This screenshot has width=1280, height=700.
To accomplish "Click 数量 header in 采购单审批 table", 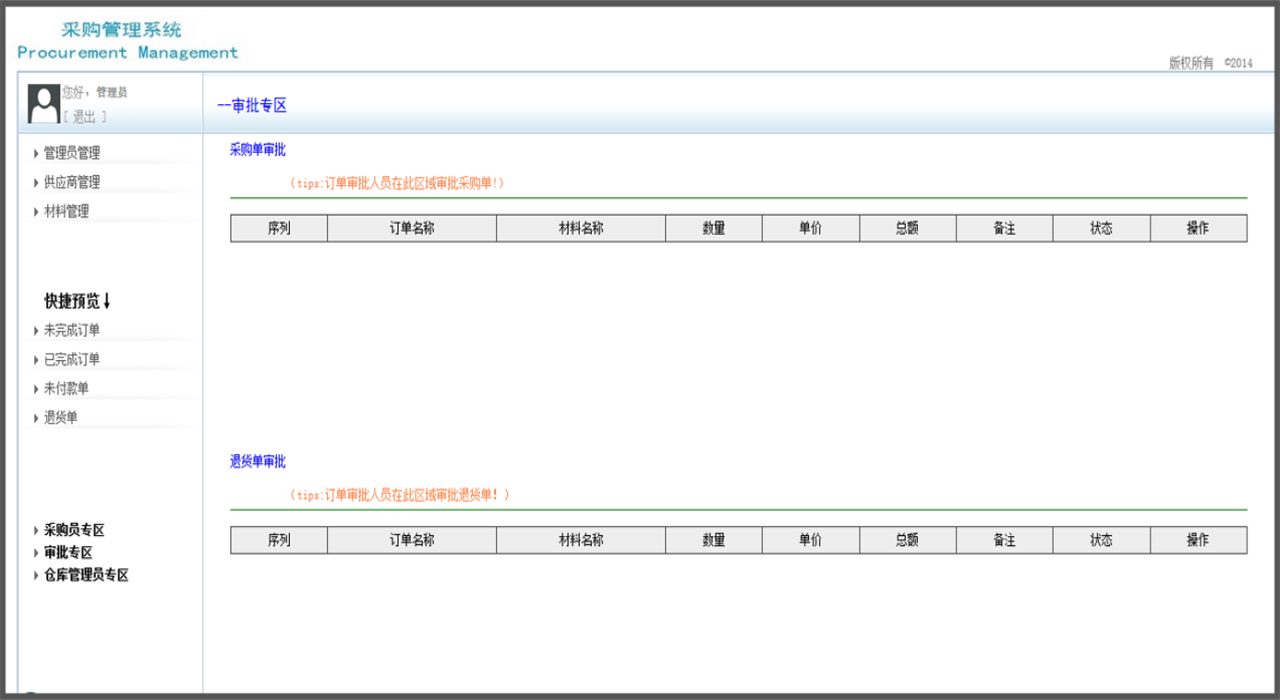I will [x=713, y=228].
